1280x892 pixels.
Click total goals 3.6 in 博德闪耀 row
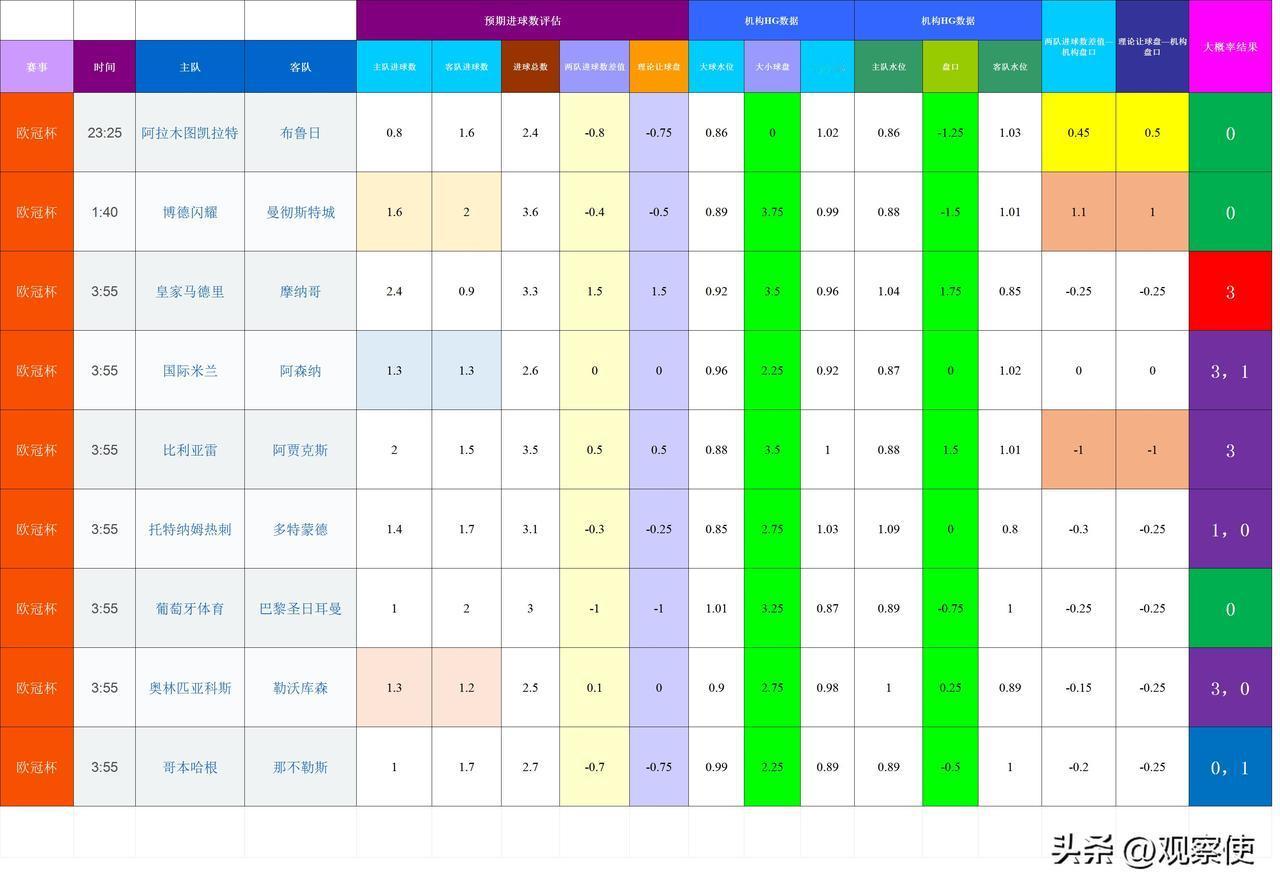[x=530, y=212]
